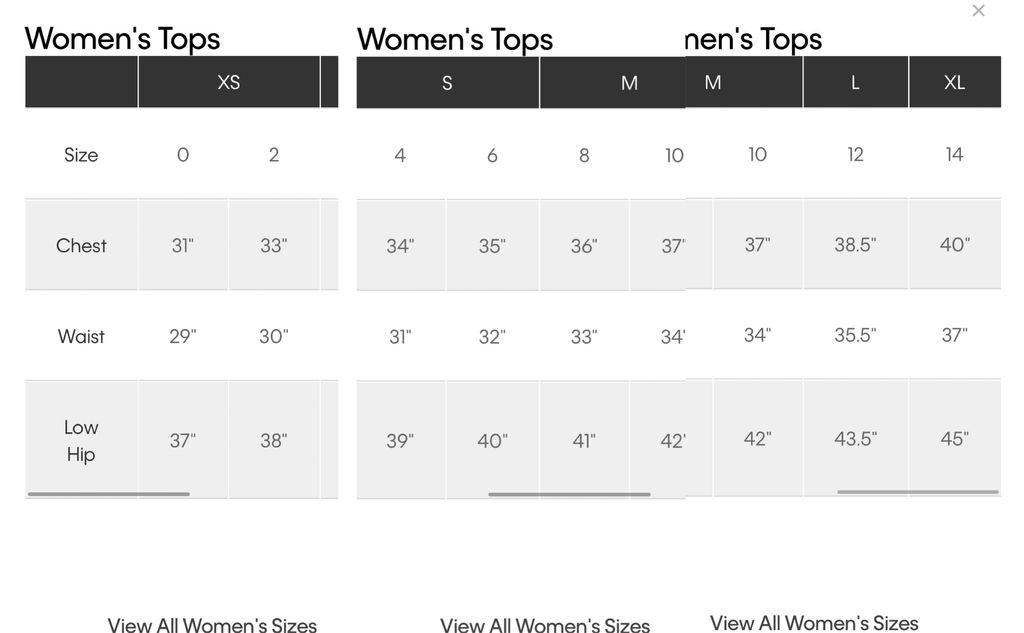Screen dimensions: 1024x633
Task: Select the Chest row label
Action: pos(81,245)
